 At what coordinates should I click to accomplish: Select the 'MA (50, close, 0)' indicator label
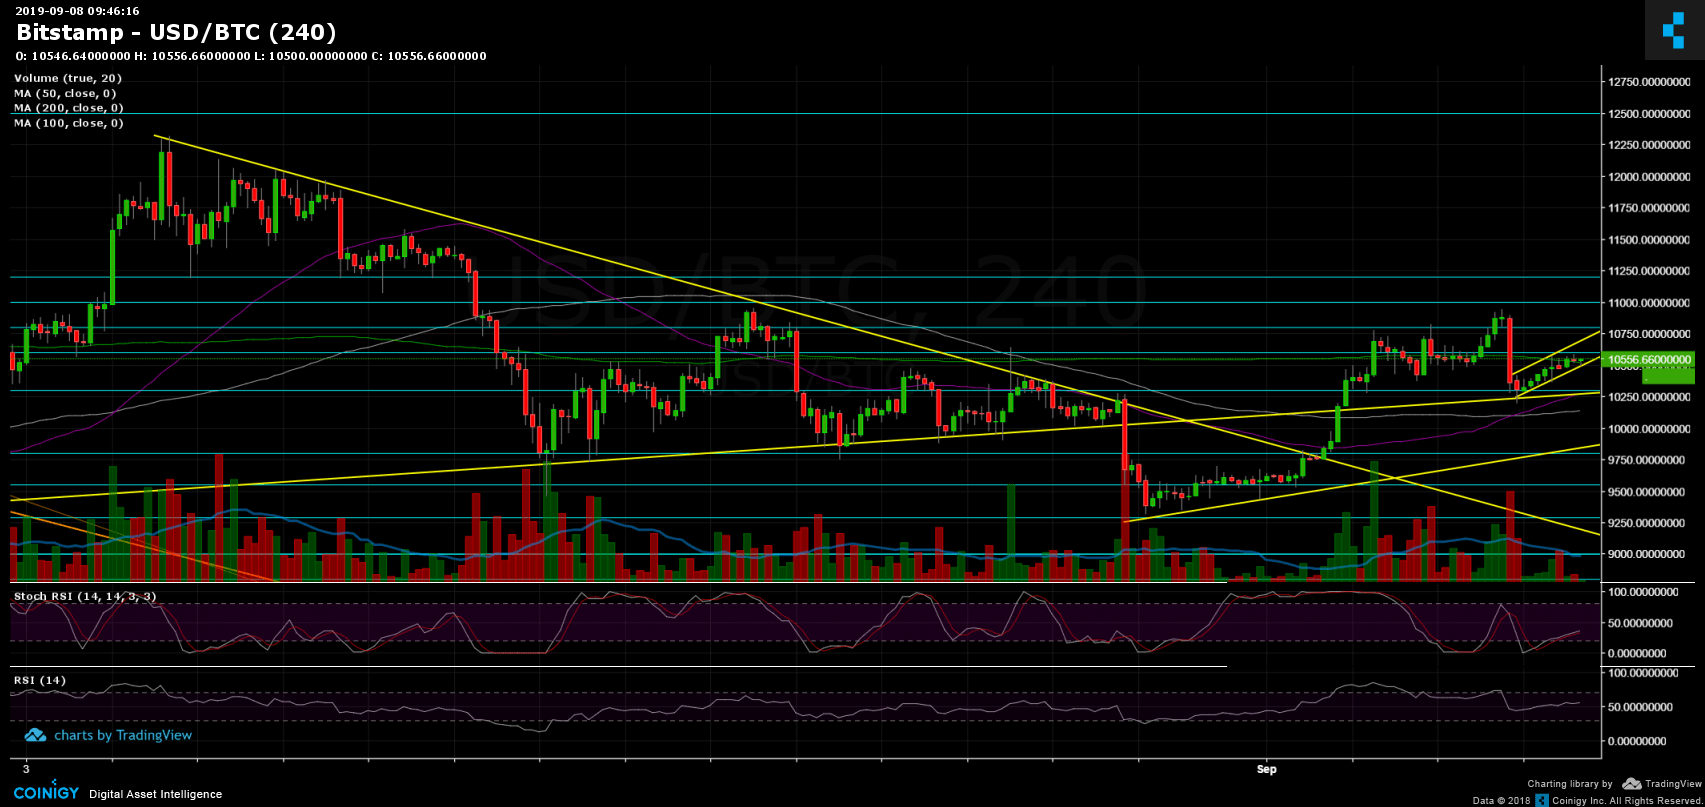pyautogui.click(x=69, y=93)
